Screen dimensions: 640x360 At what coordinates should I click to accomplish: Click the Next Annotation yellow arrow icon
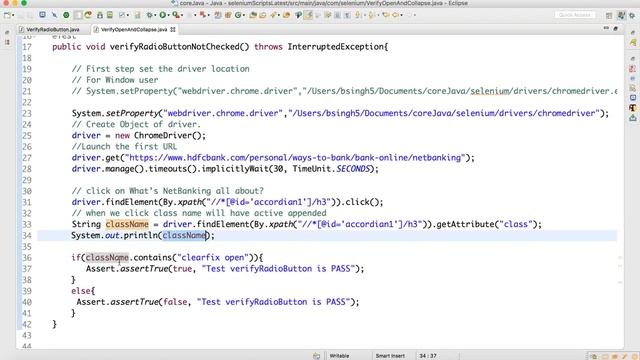[x=357, y=15]
